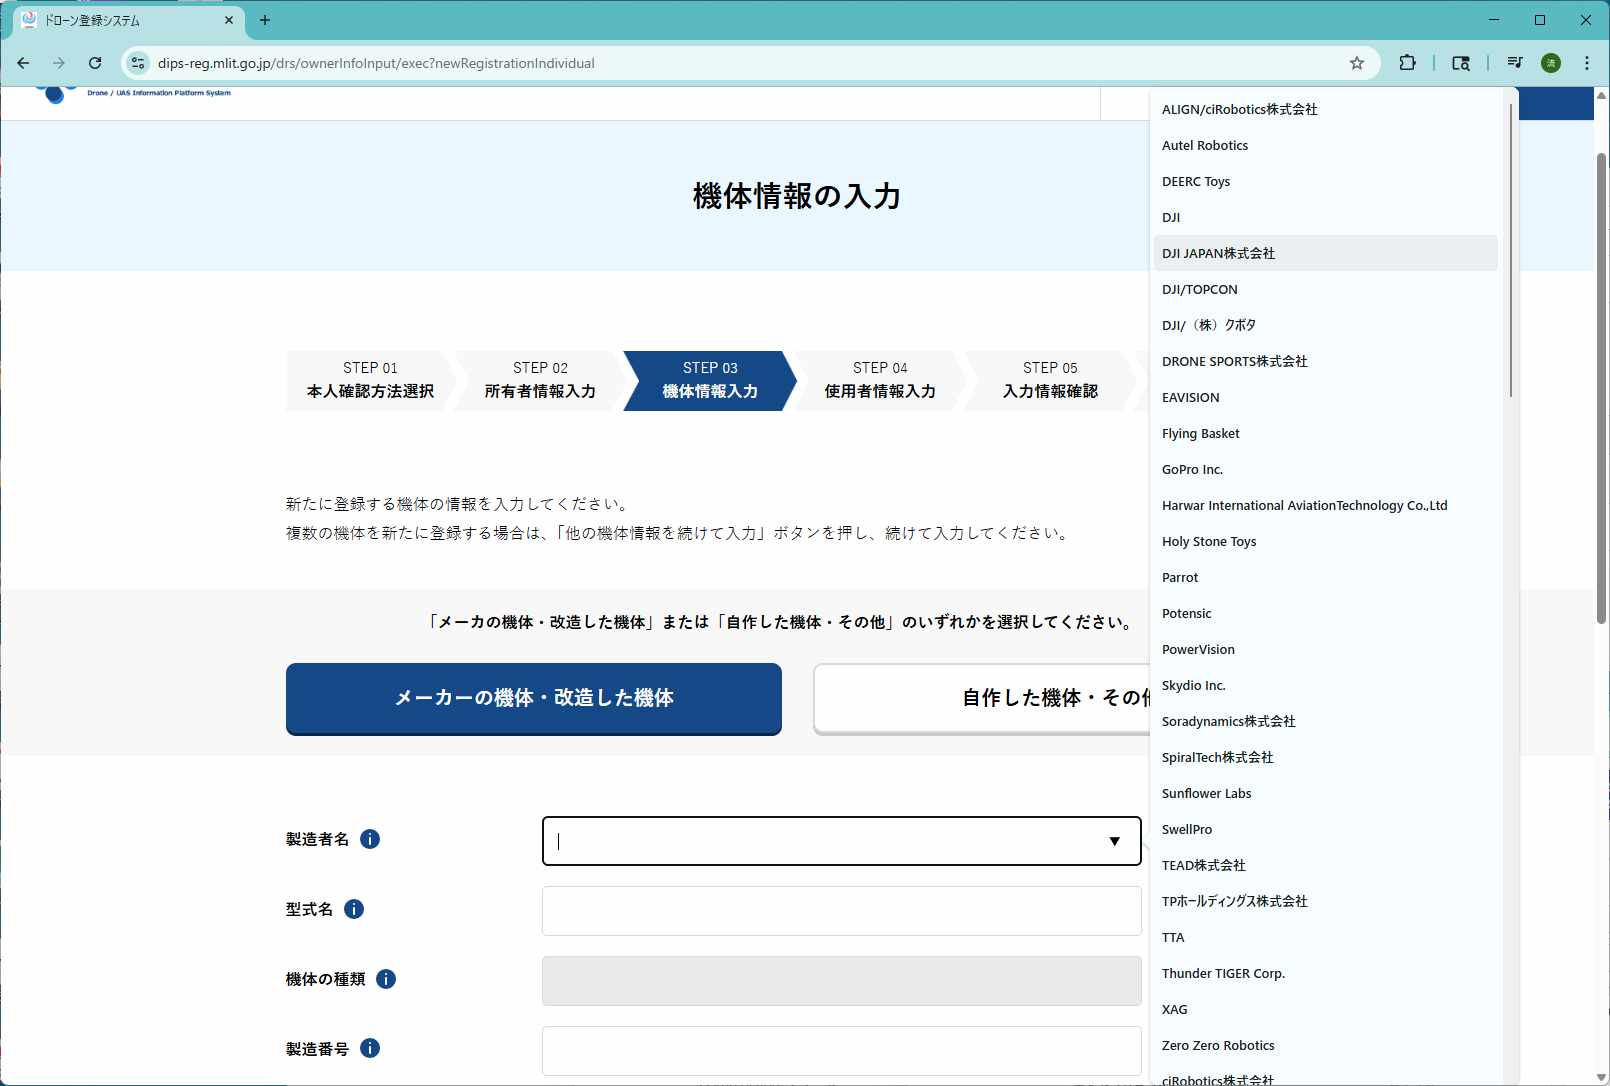The height and width of the screenshot is (1086, 1610).
Task: Click the browser forward arrow
Action: tap(59, 63)
